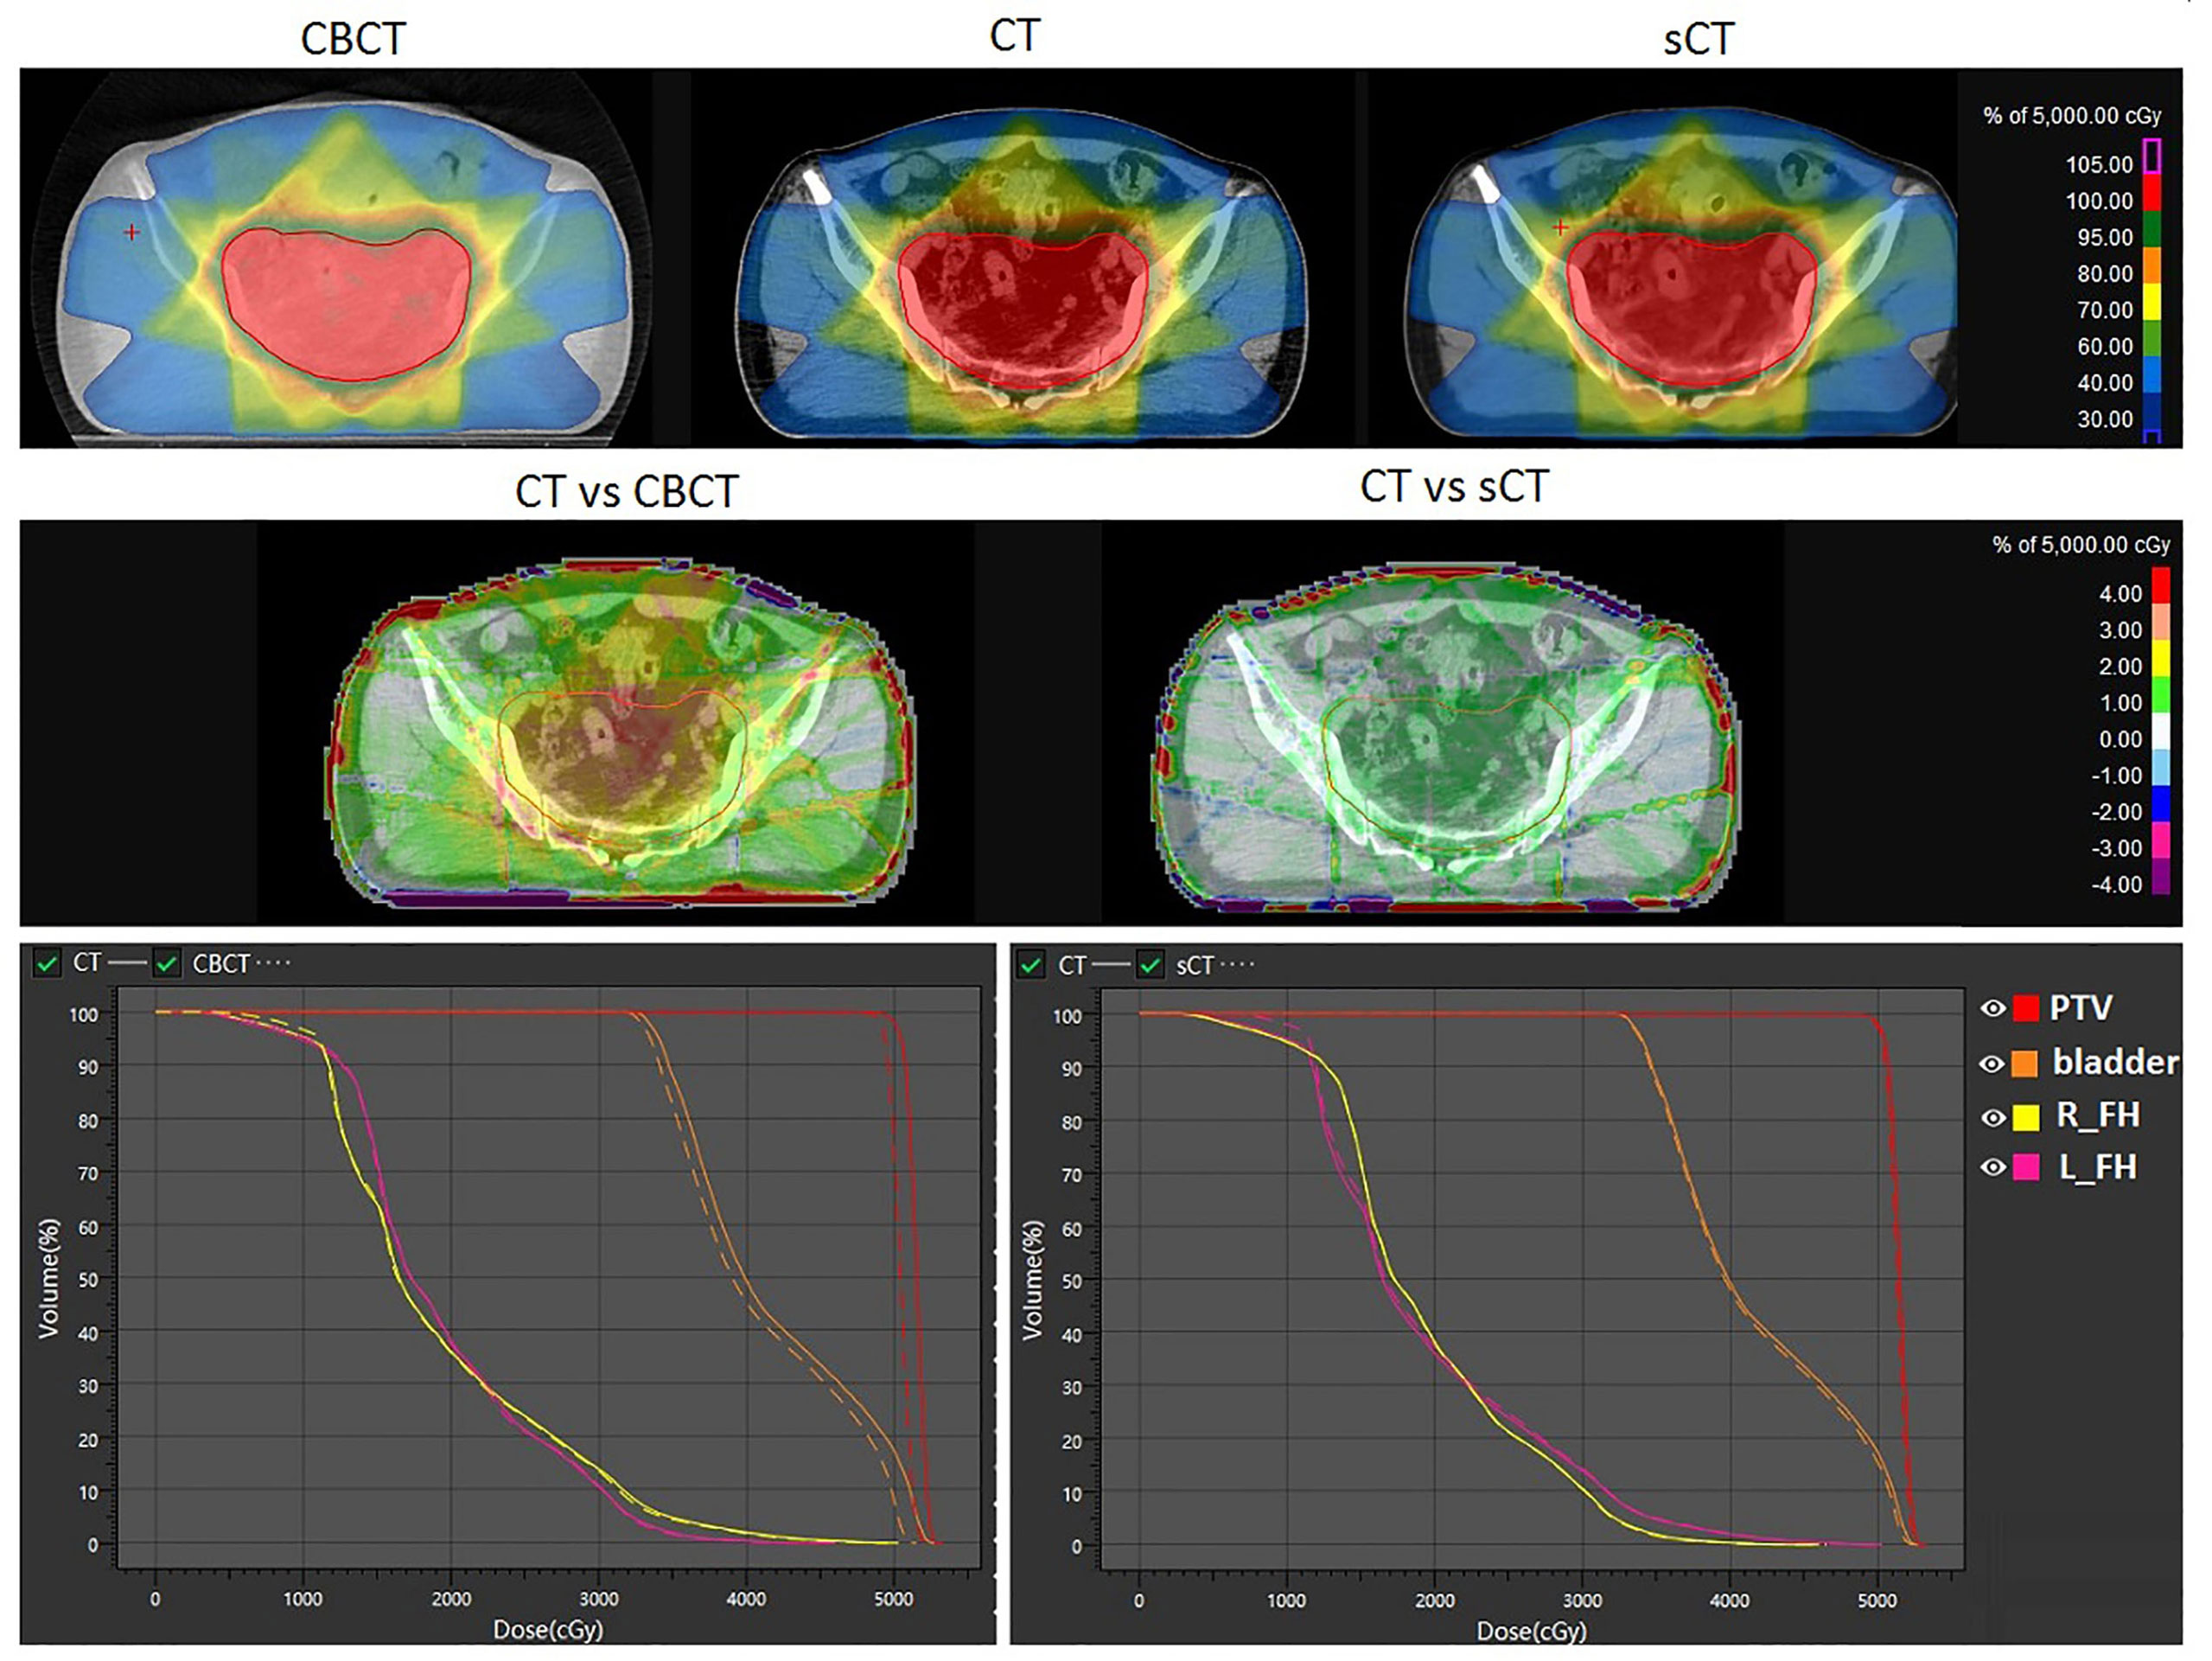Click the 0.00 level in difference colorbar

point(2120,740)
